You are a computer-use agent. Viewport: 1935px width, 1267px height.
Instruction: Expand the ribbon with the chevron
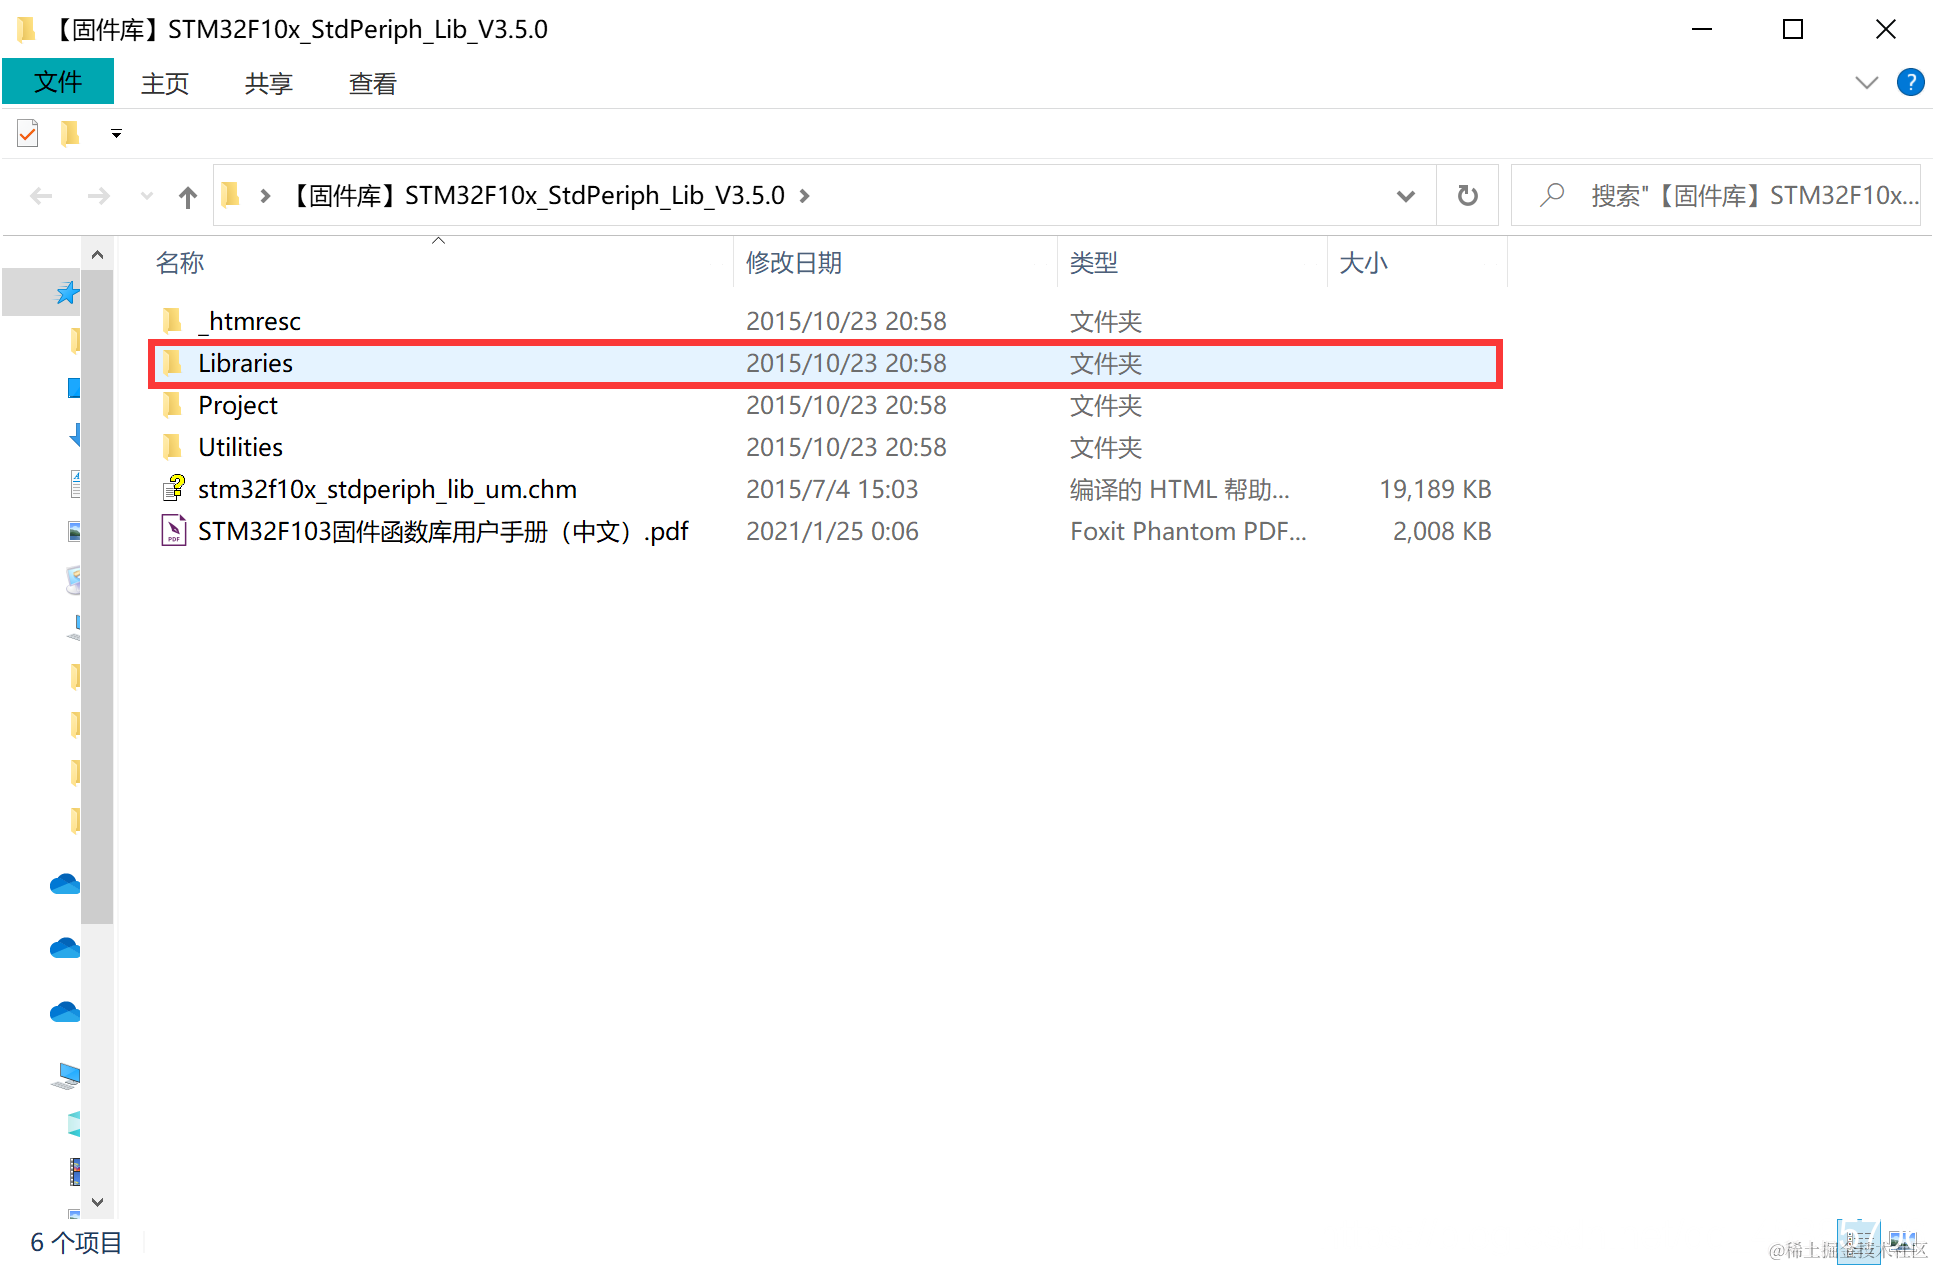click(1866, 82)
